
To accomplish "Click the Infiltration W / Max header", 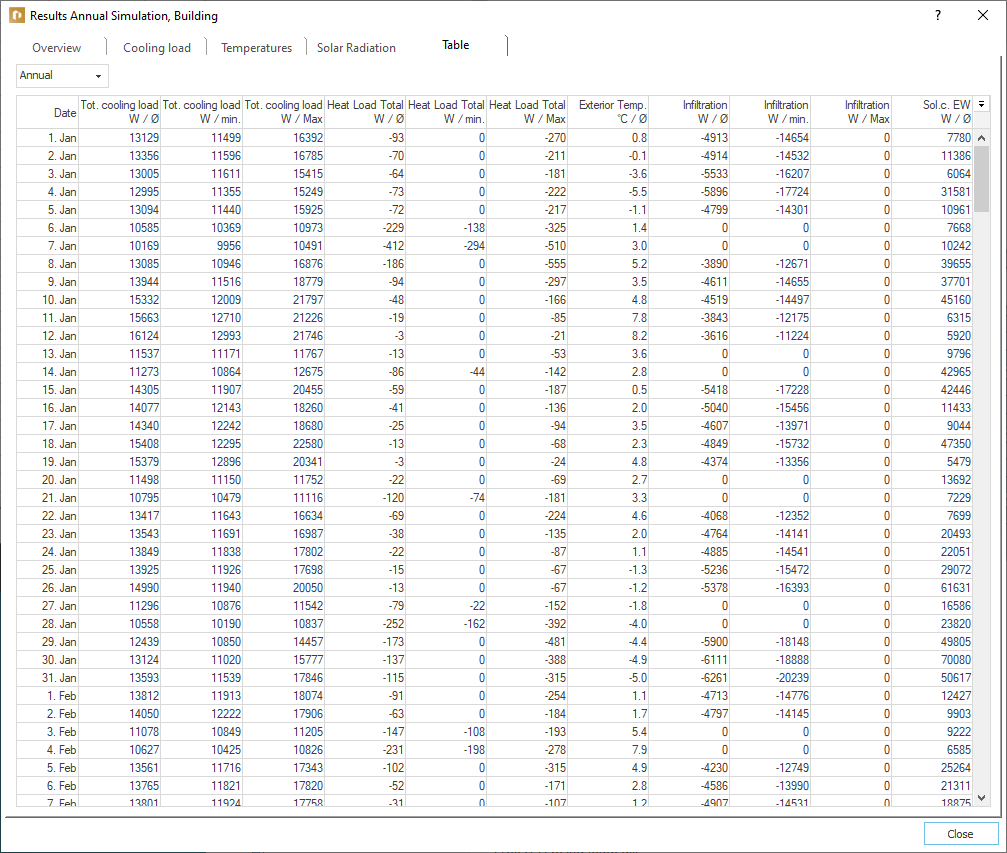I will pyautogui.click(x=851, y=112).
